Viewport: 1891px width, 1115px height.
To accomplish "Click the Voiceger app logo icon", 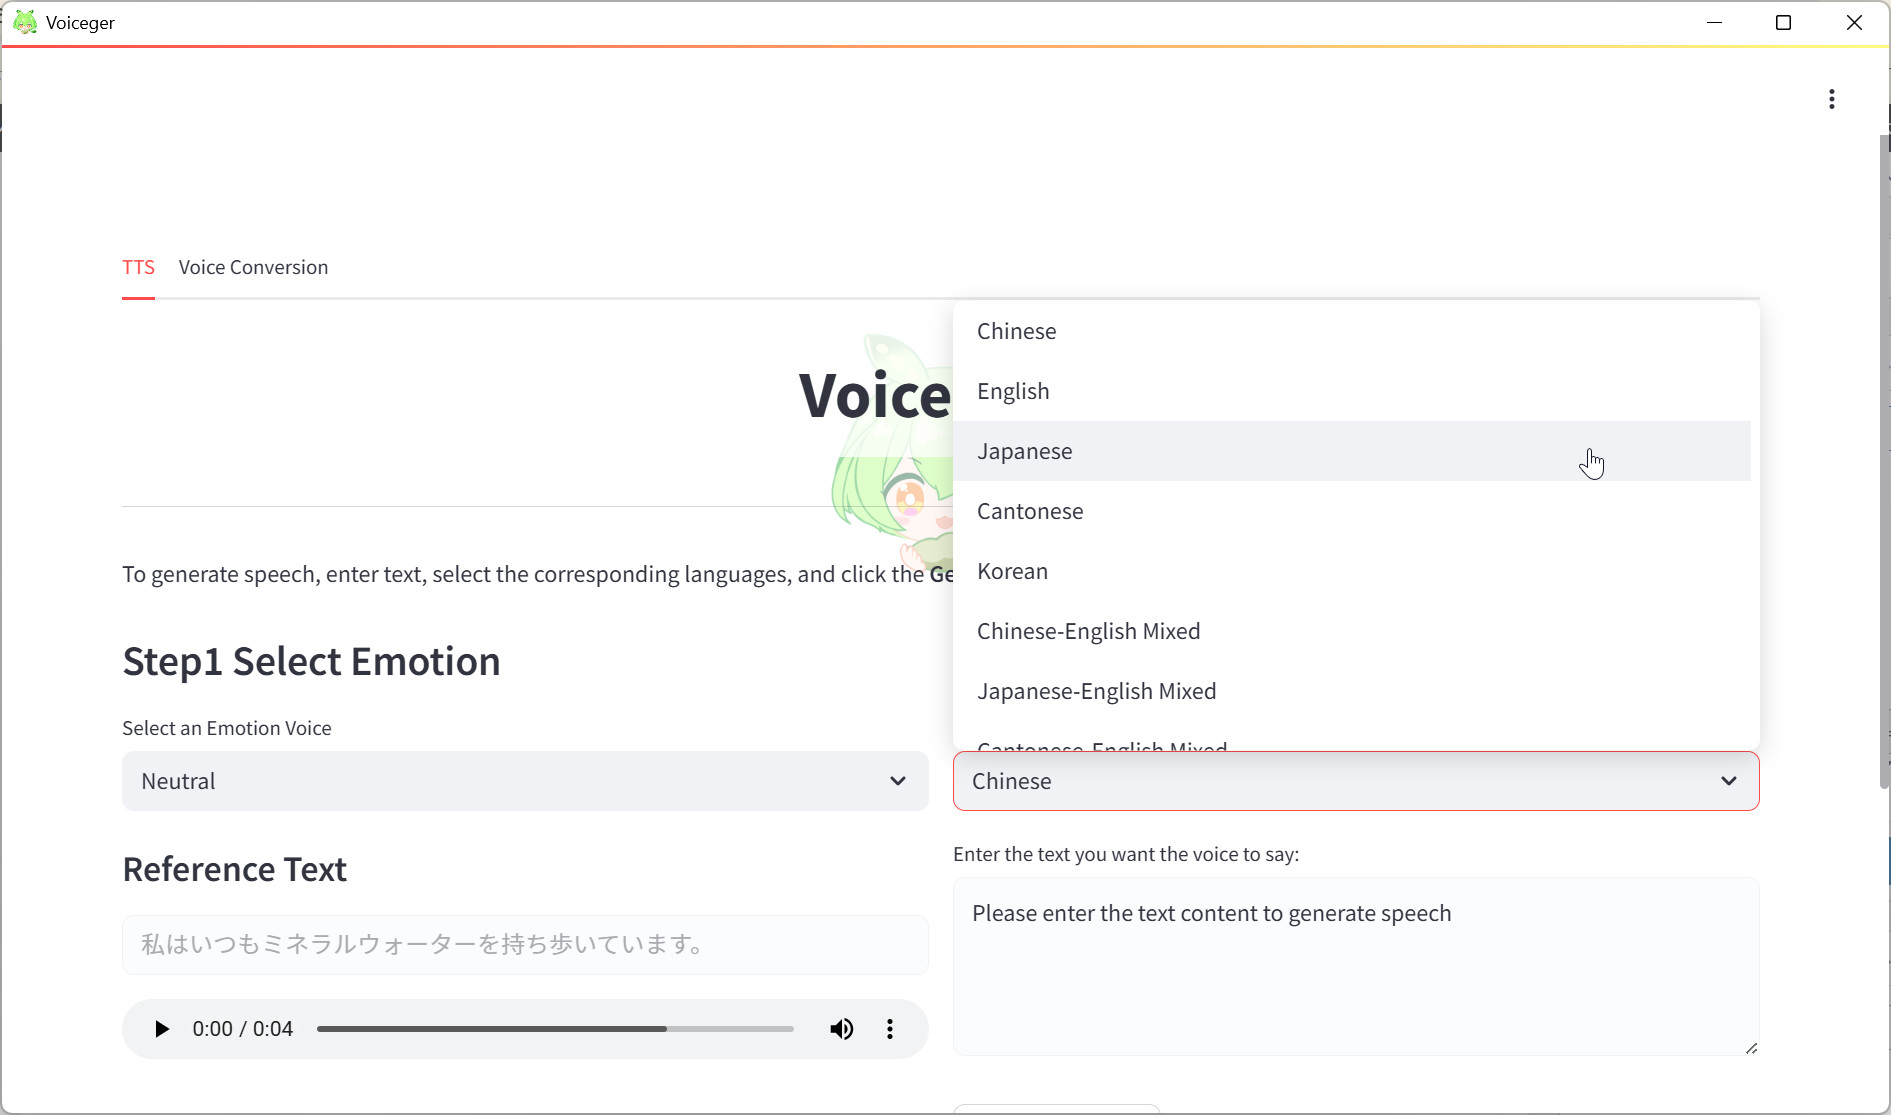I will [25, 22].
